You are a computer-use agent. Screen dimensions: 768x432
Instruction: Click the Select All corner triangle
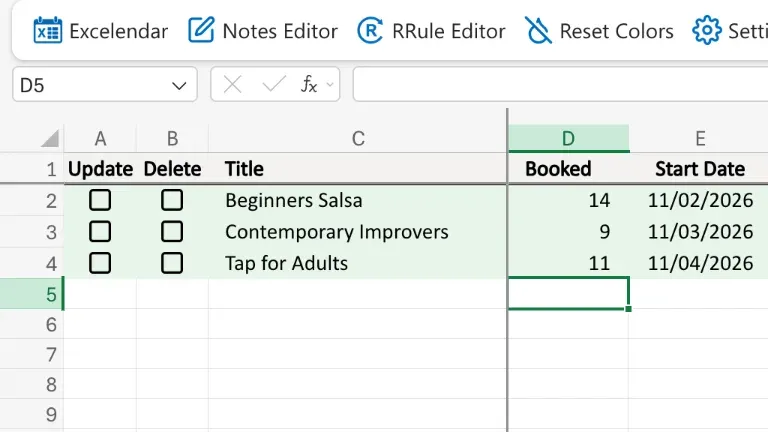click(x=50, y=138)
